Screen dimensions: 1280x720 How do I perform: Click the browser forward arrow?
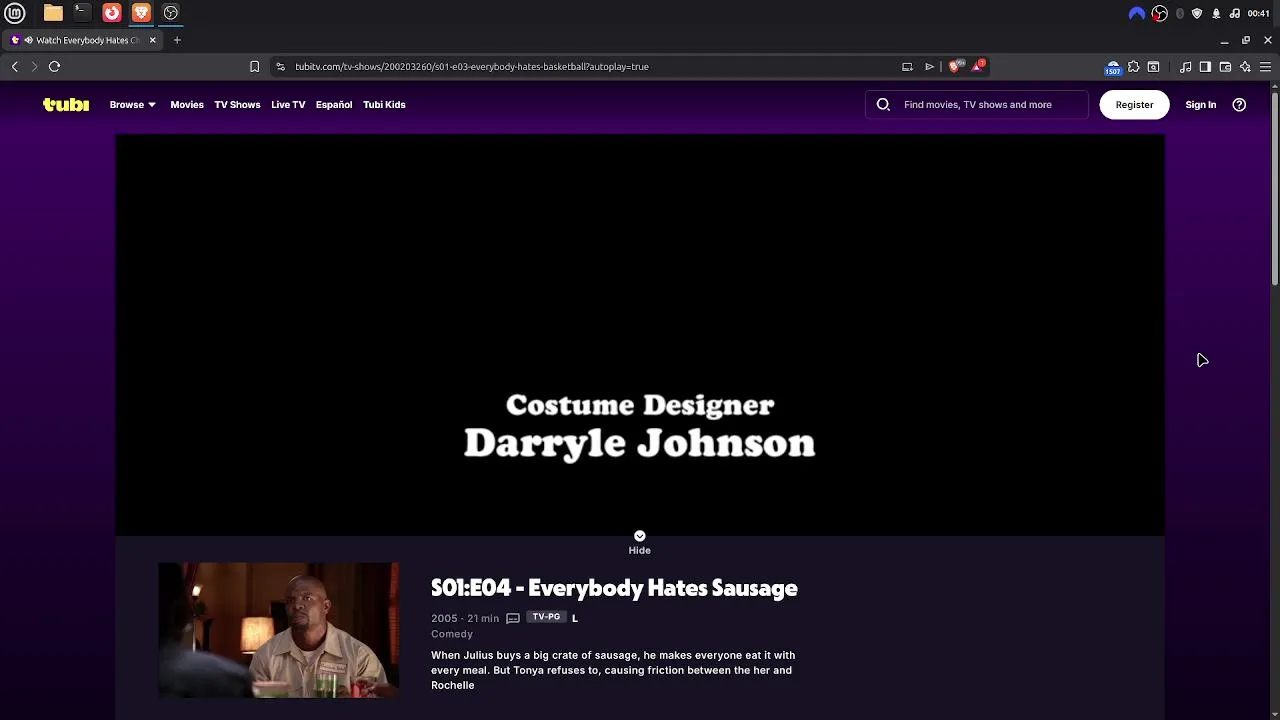pyautogui.click(x=34, y=66)
